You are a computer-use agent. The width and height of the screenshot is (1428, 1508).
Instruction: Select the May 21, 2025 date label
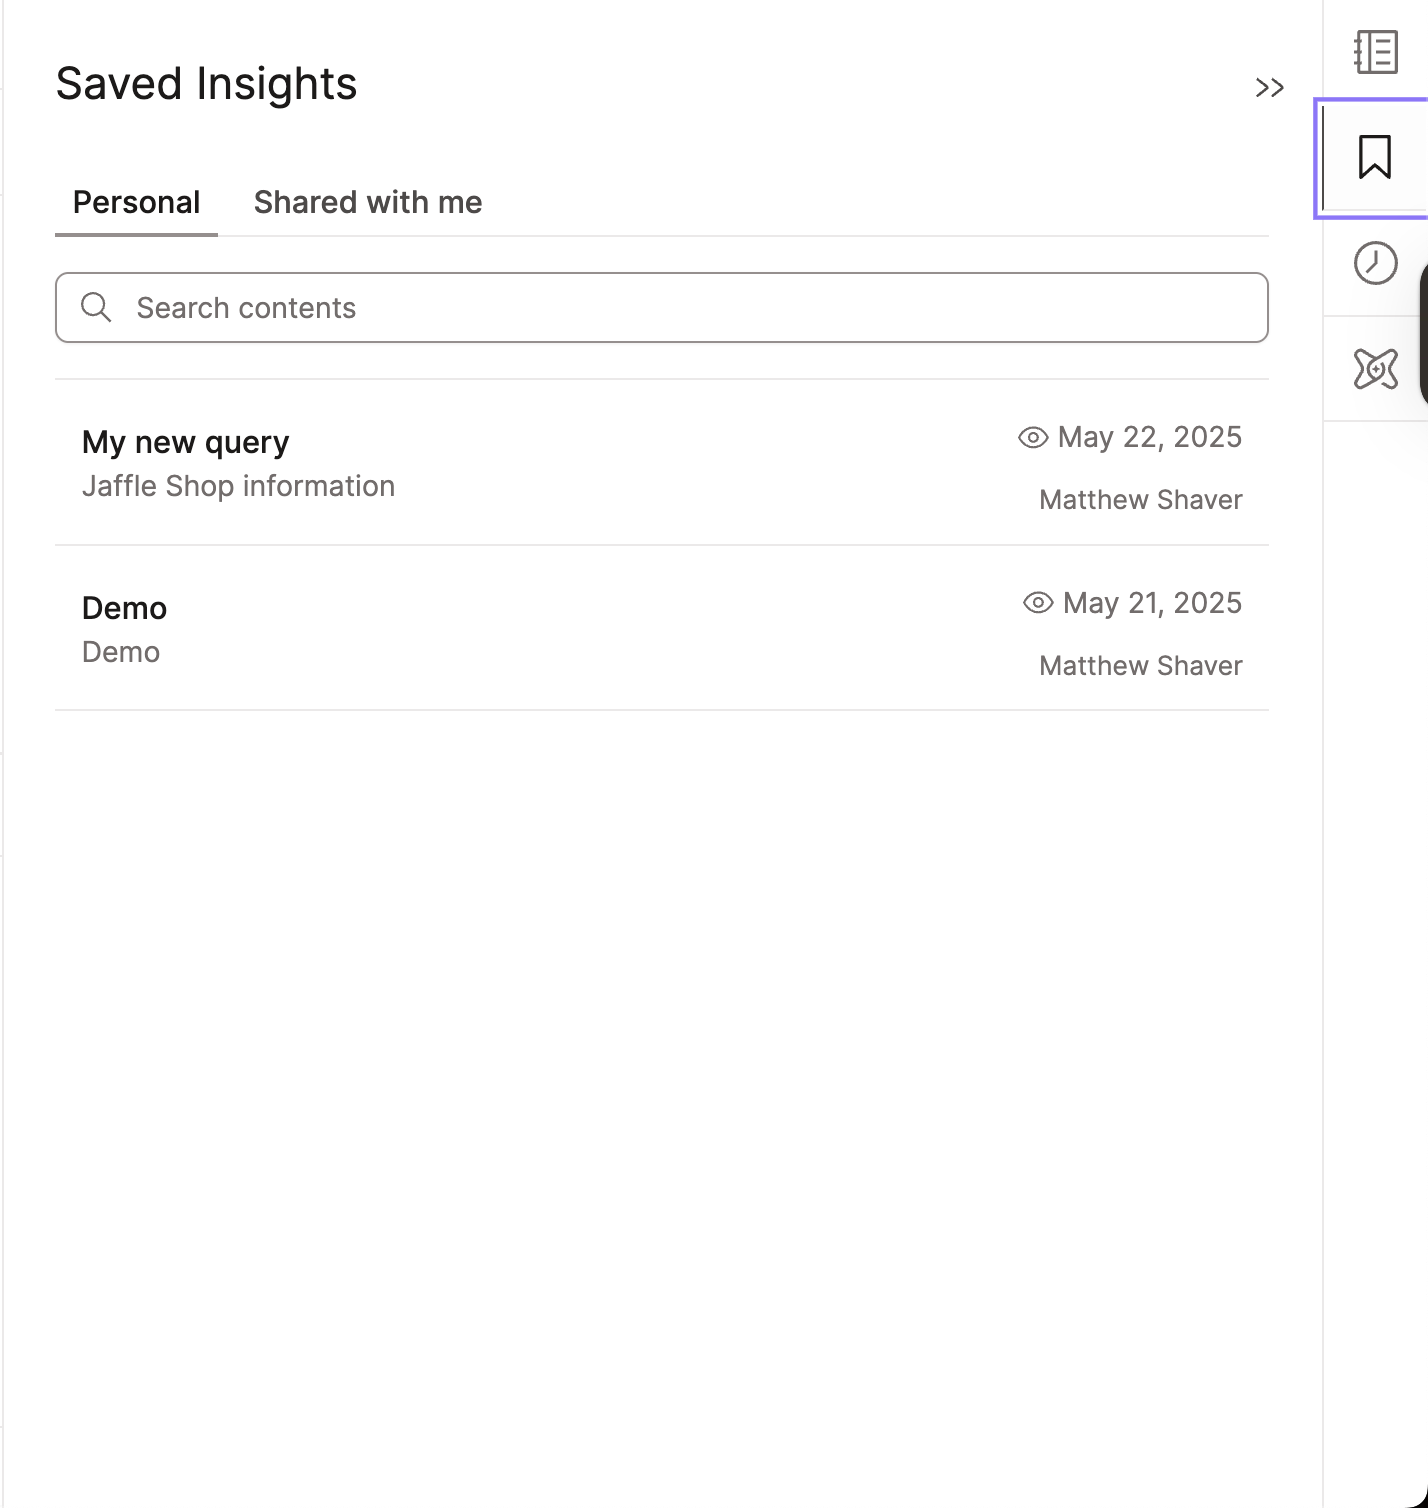pyautogui.click(x=1152, y=603)
